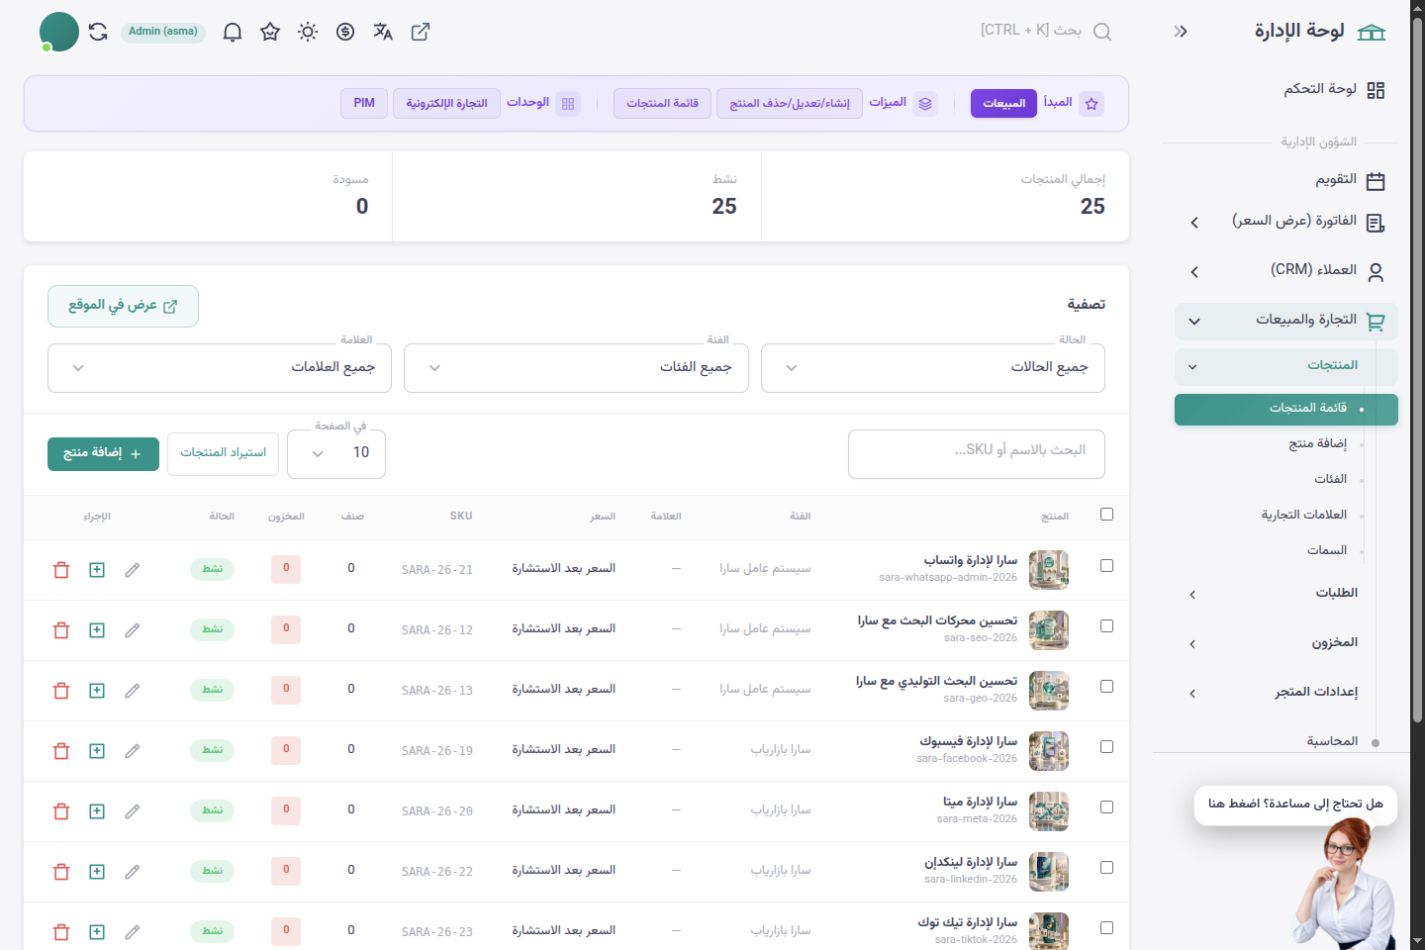1425x950 pixels.
Task: Click the help assistant bubble هل تحتاج إلى مساعدة
Action: click(x=1295, y=805)
